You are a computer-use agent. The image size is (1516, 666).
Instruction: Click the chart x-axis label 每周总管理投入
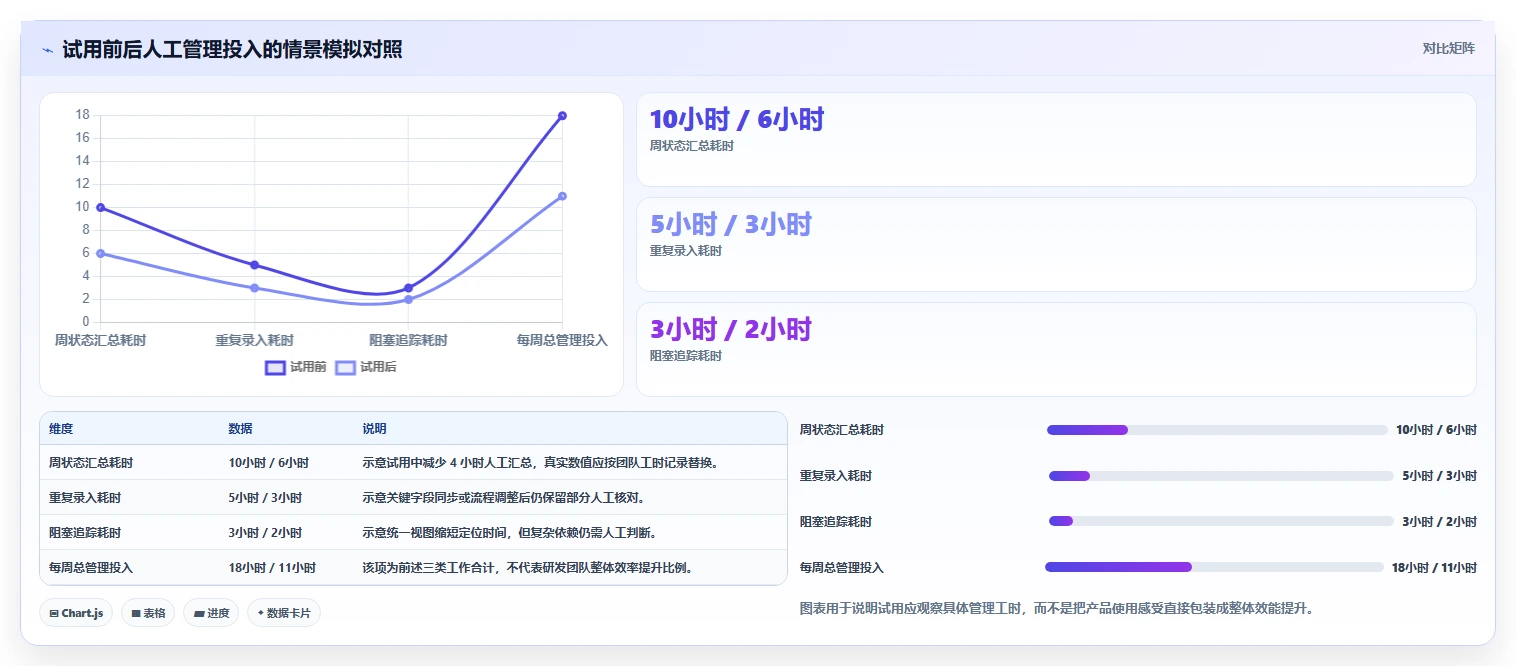[562, 340]
